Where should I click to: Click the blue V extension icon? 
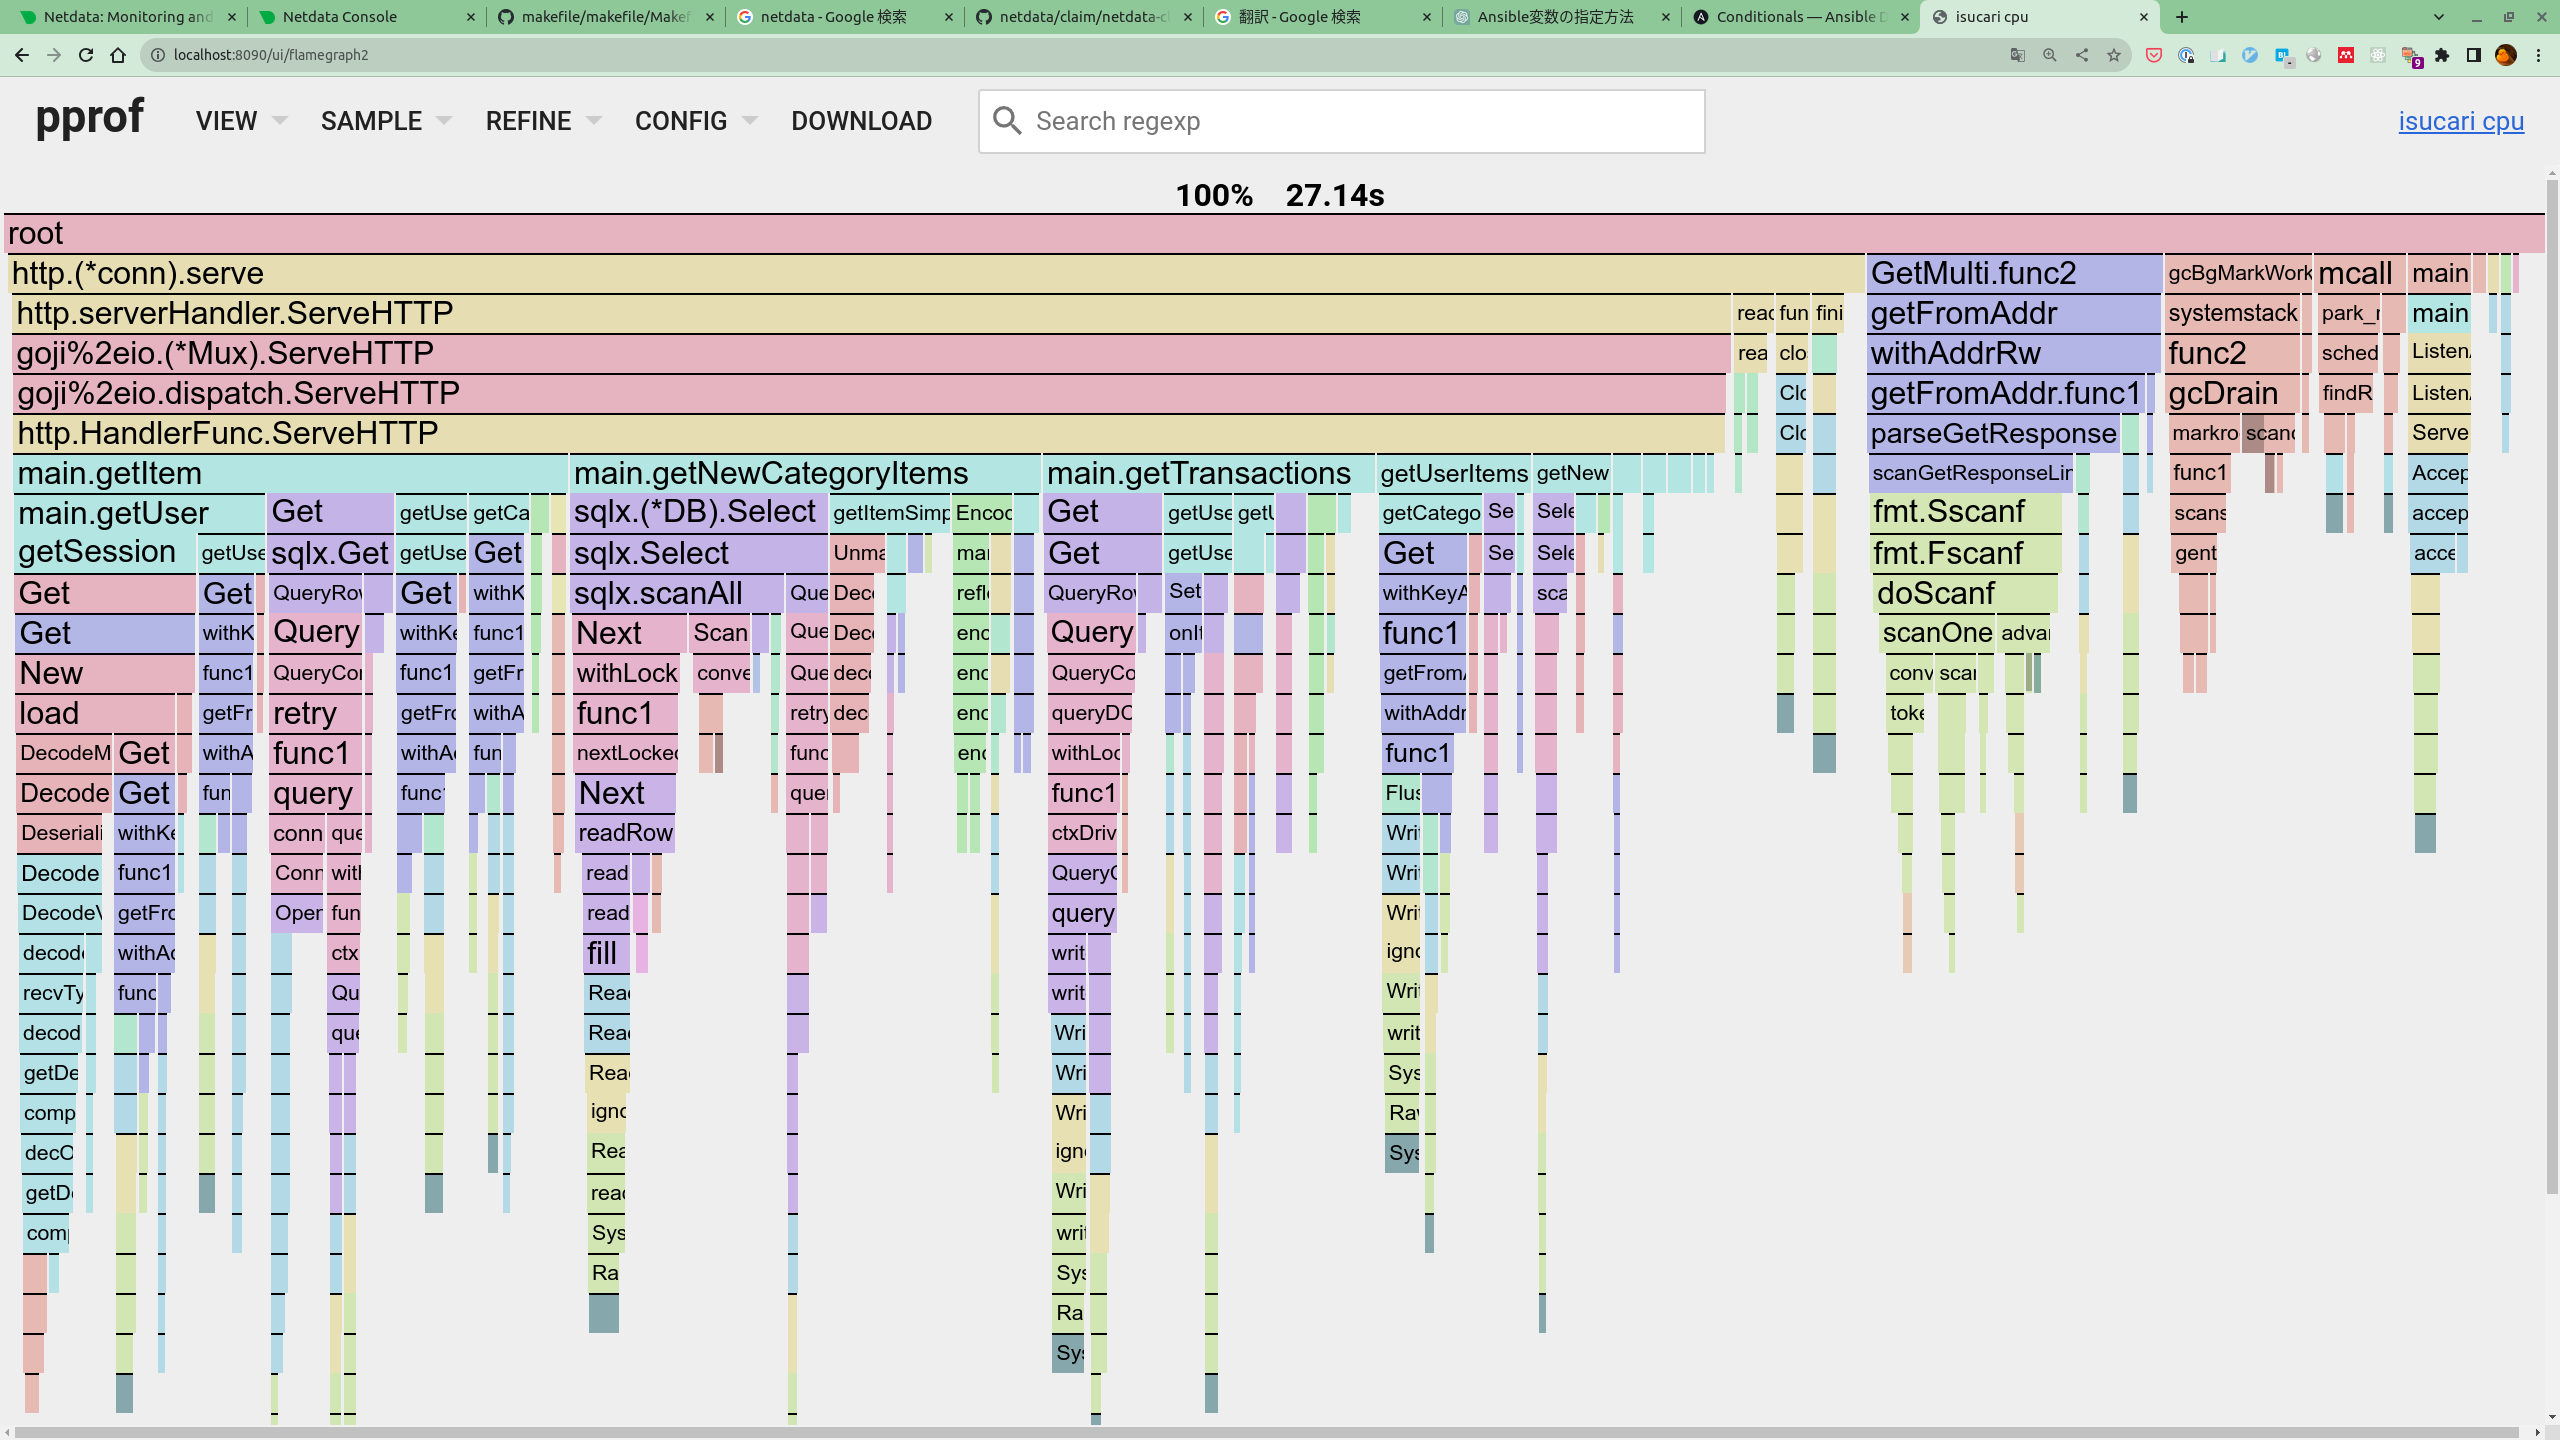(2250, 55)
